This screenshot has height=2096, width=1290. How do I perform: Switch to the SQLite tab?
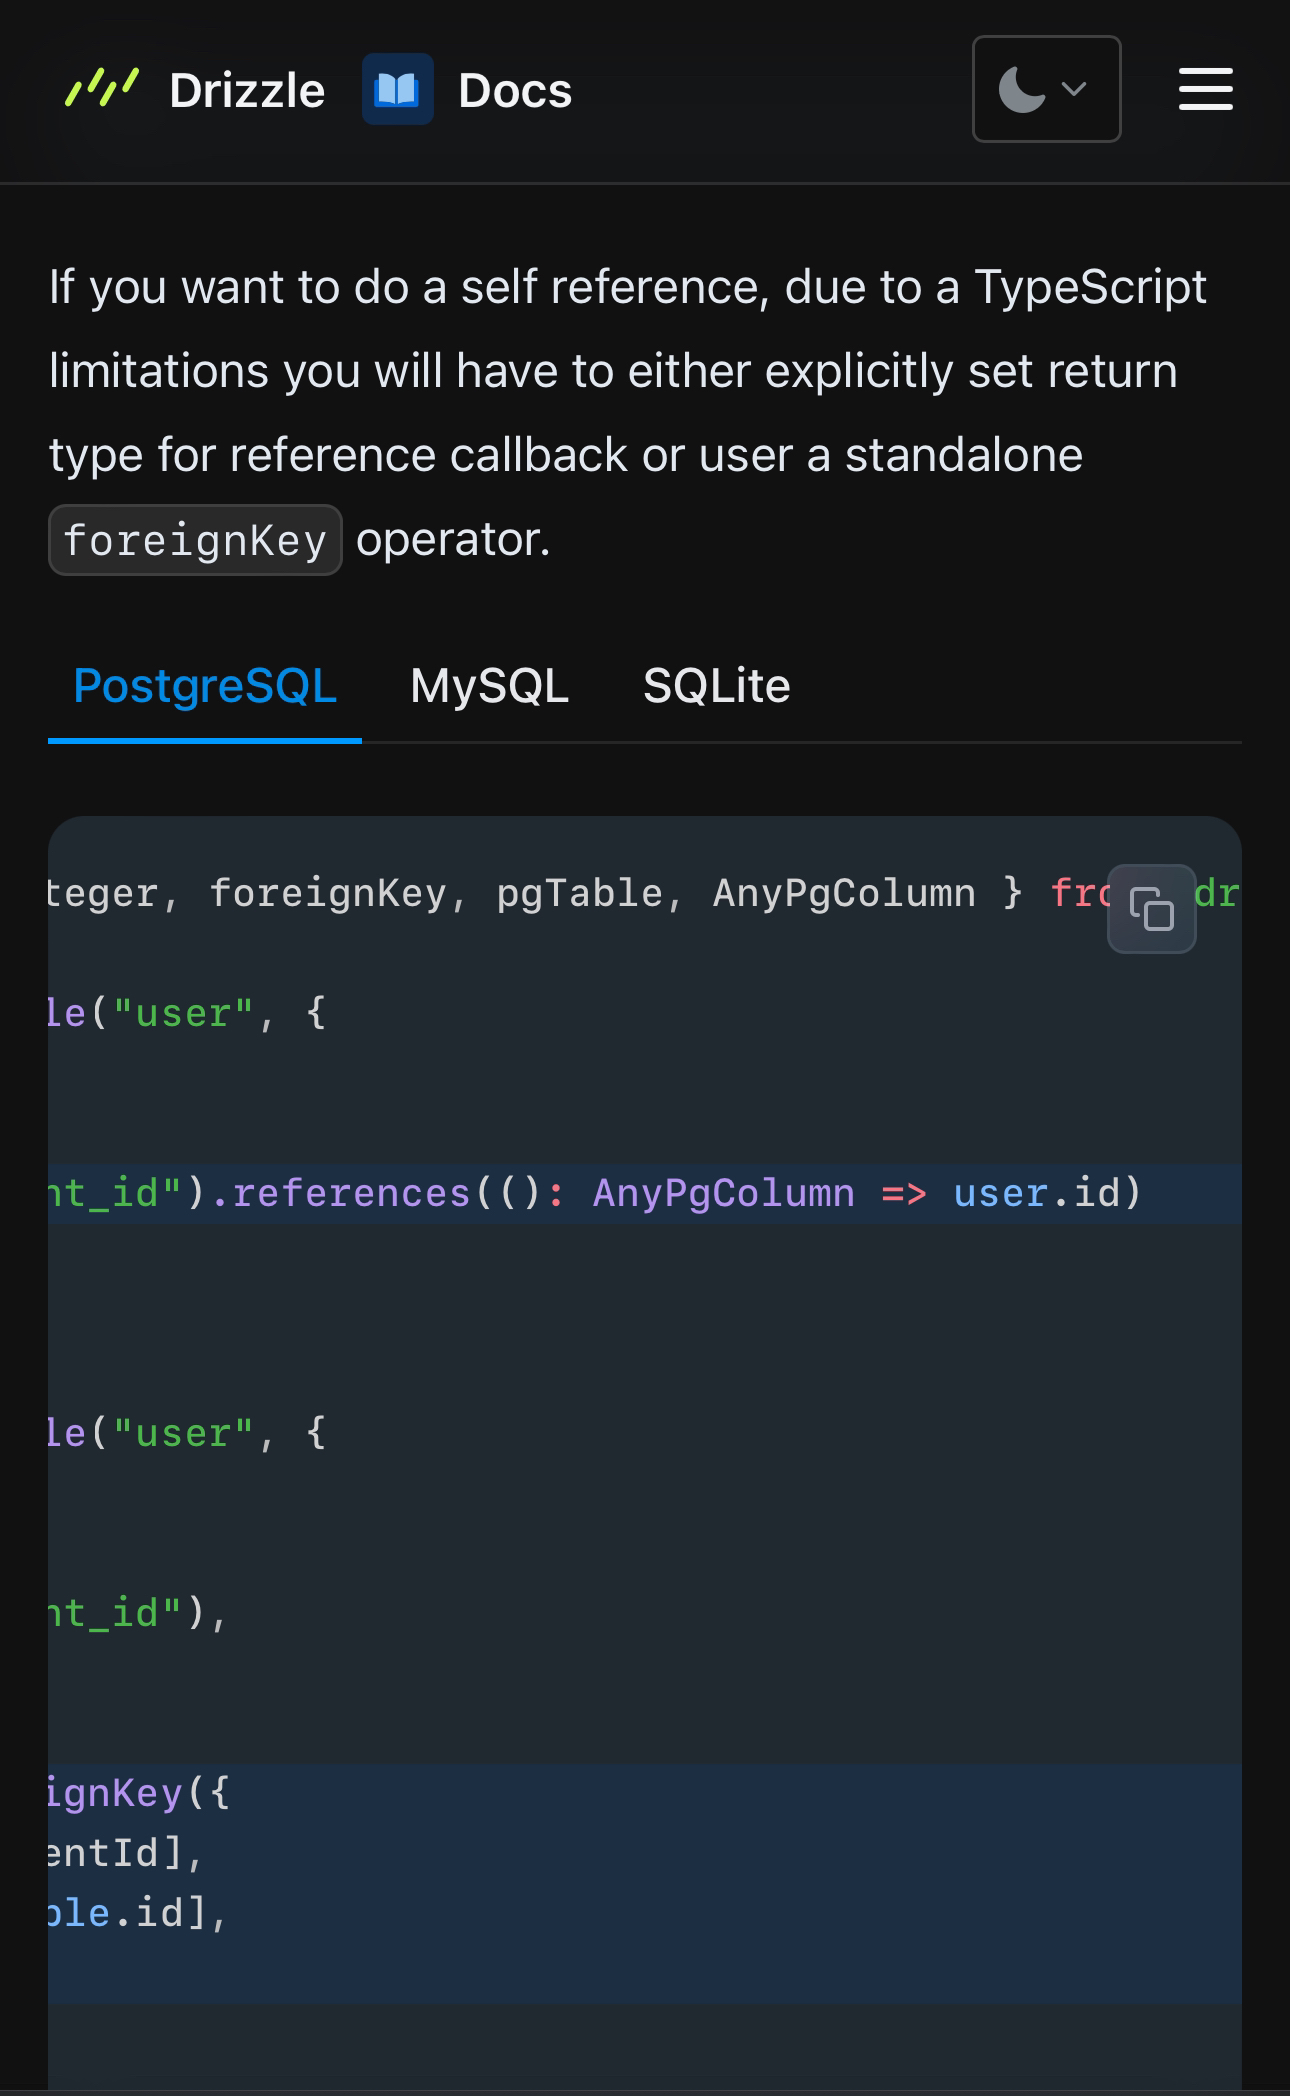pos(716,687)
